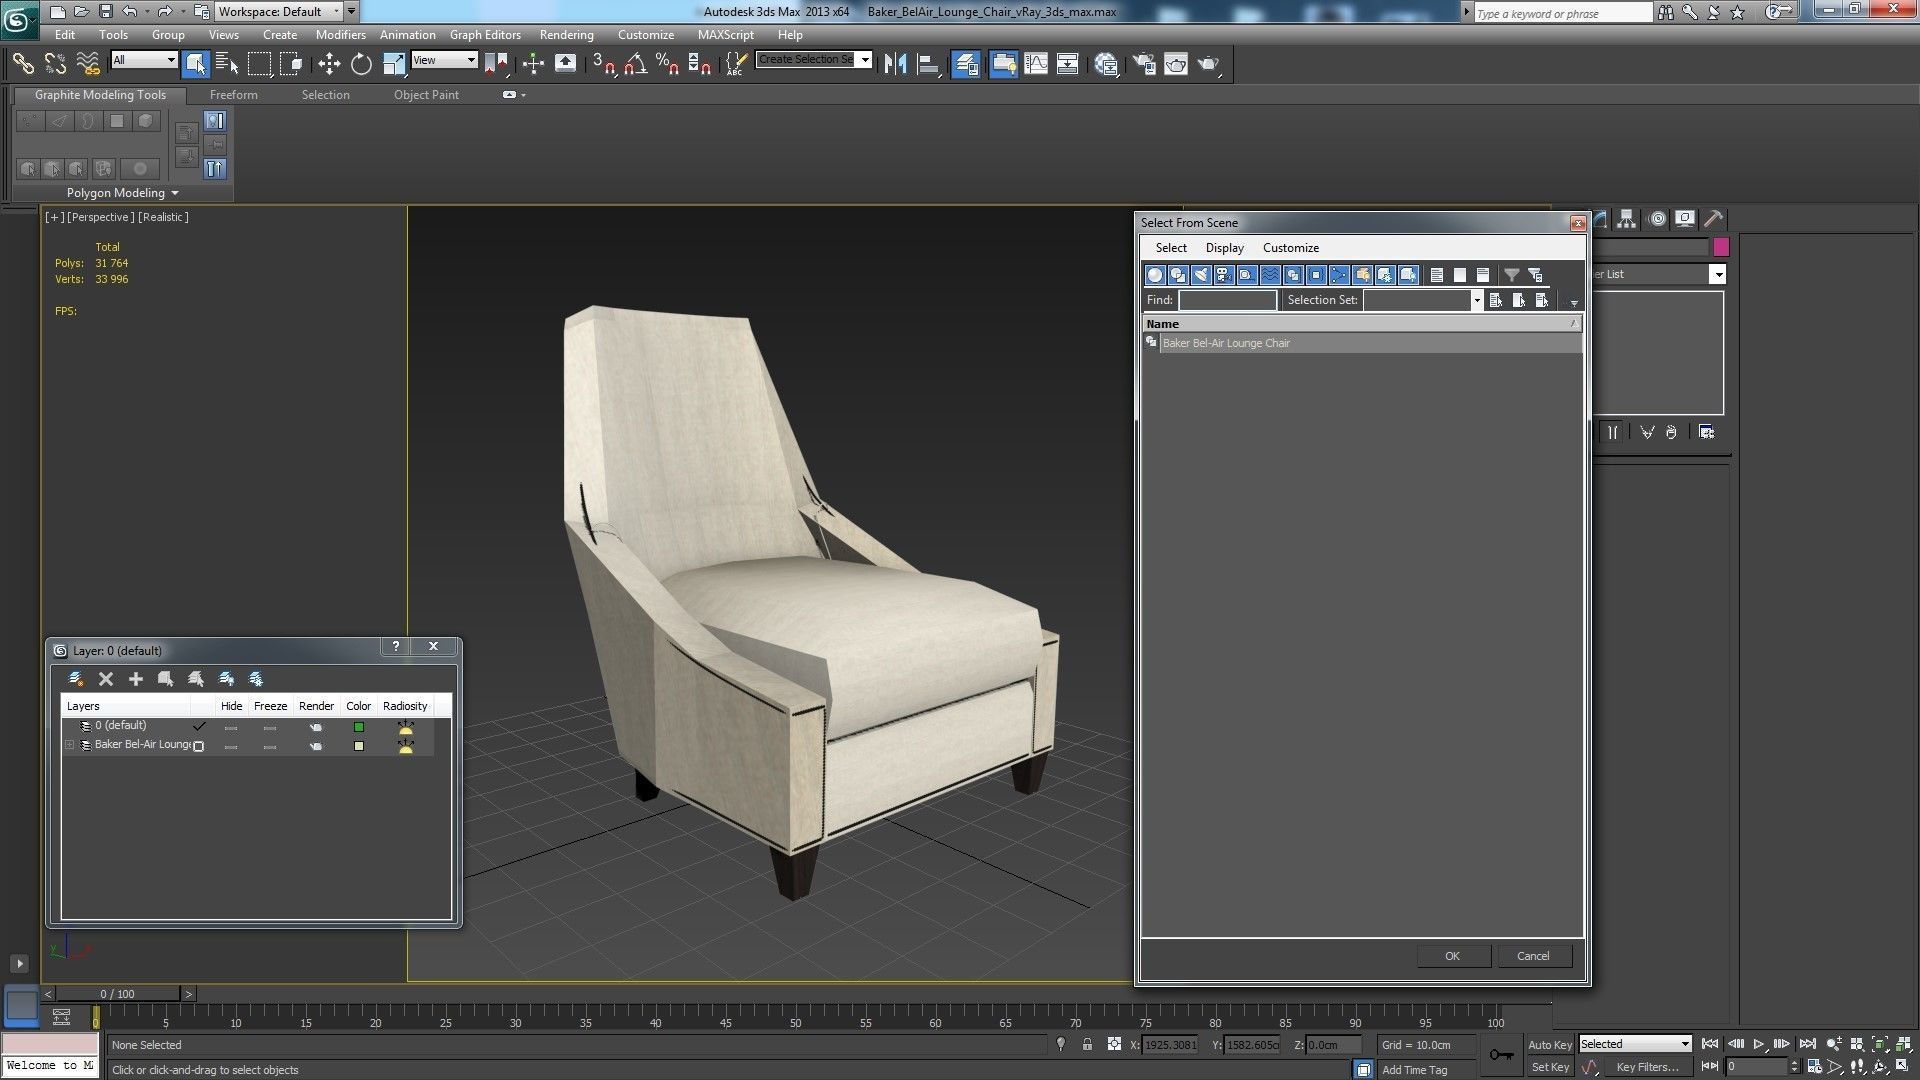Choose the Select and Scale tool
Screen dimensions: 1920x1080
394,64
